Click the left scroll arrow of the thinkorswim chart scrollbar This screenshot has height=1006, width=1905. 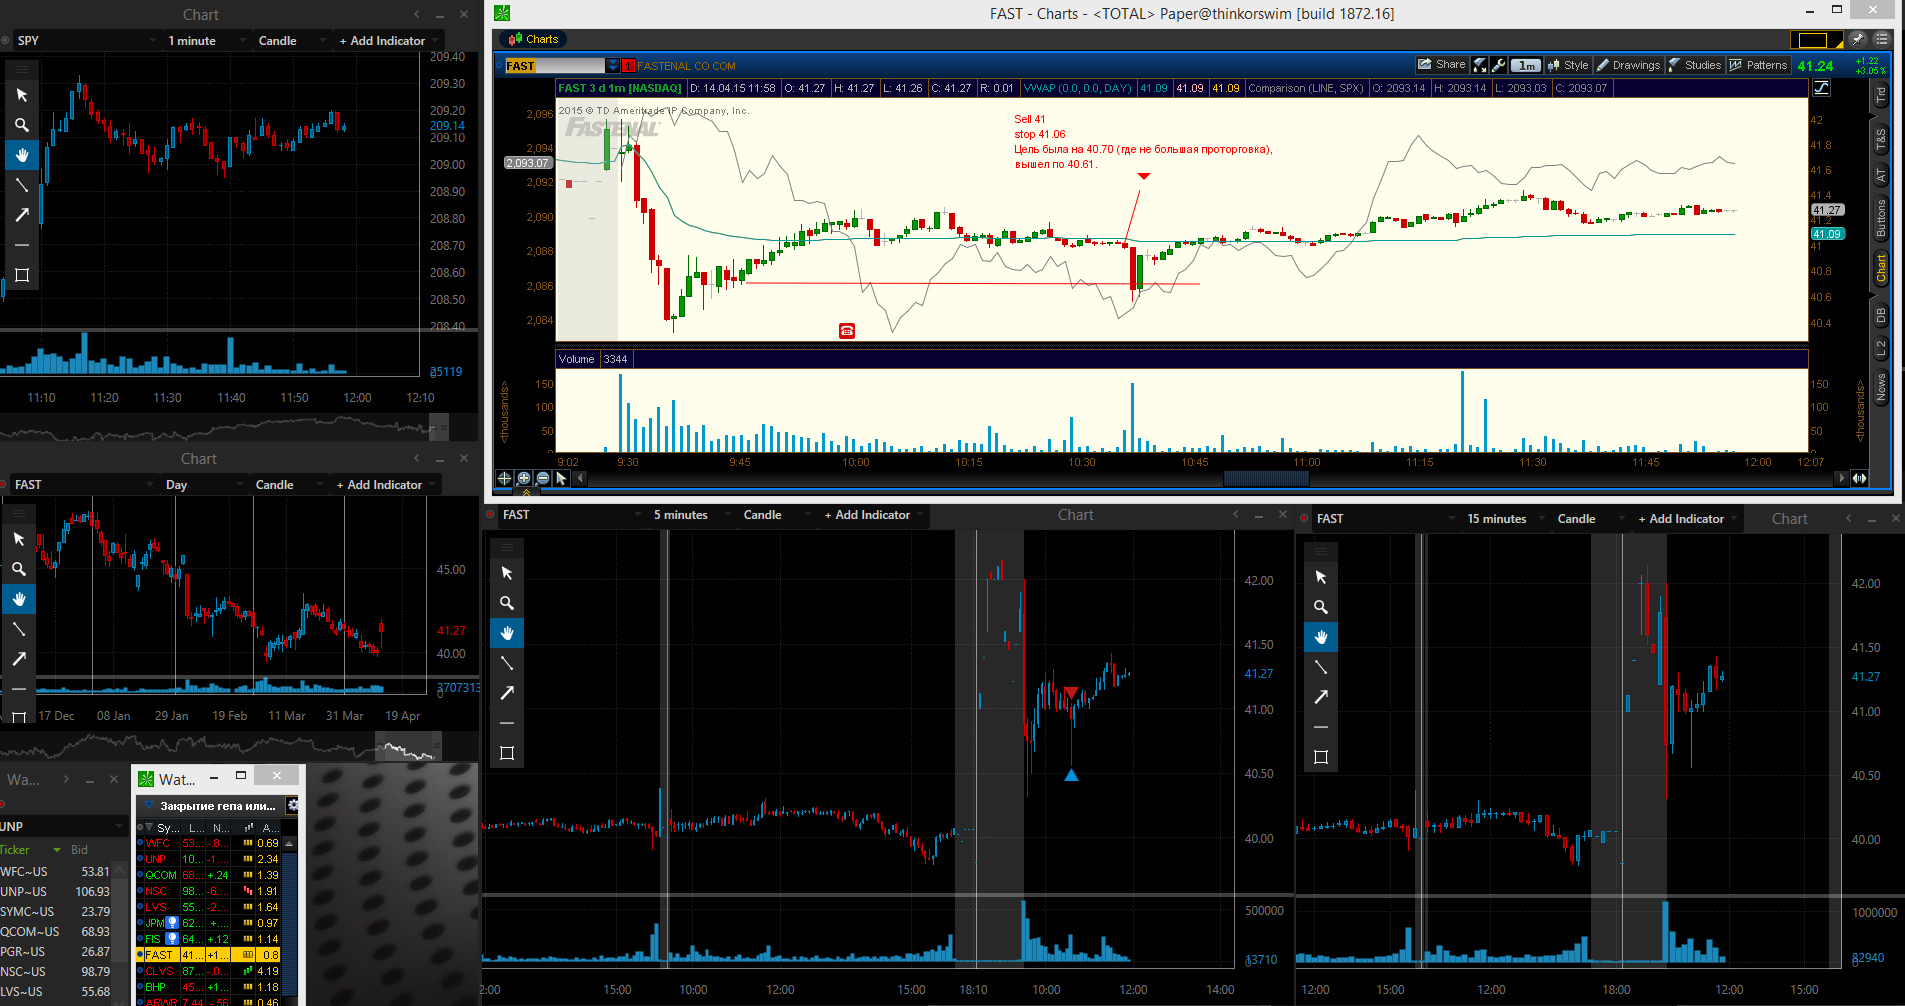coord(580,478)
